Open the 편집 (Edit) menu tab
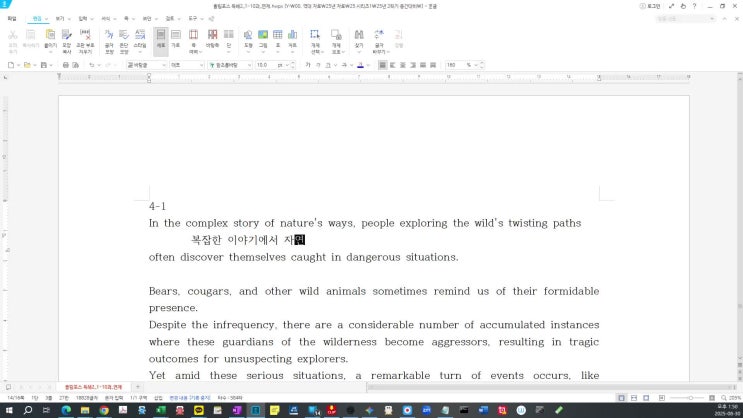The height and width of the screenshot is (418, 743). click(37, 18)
